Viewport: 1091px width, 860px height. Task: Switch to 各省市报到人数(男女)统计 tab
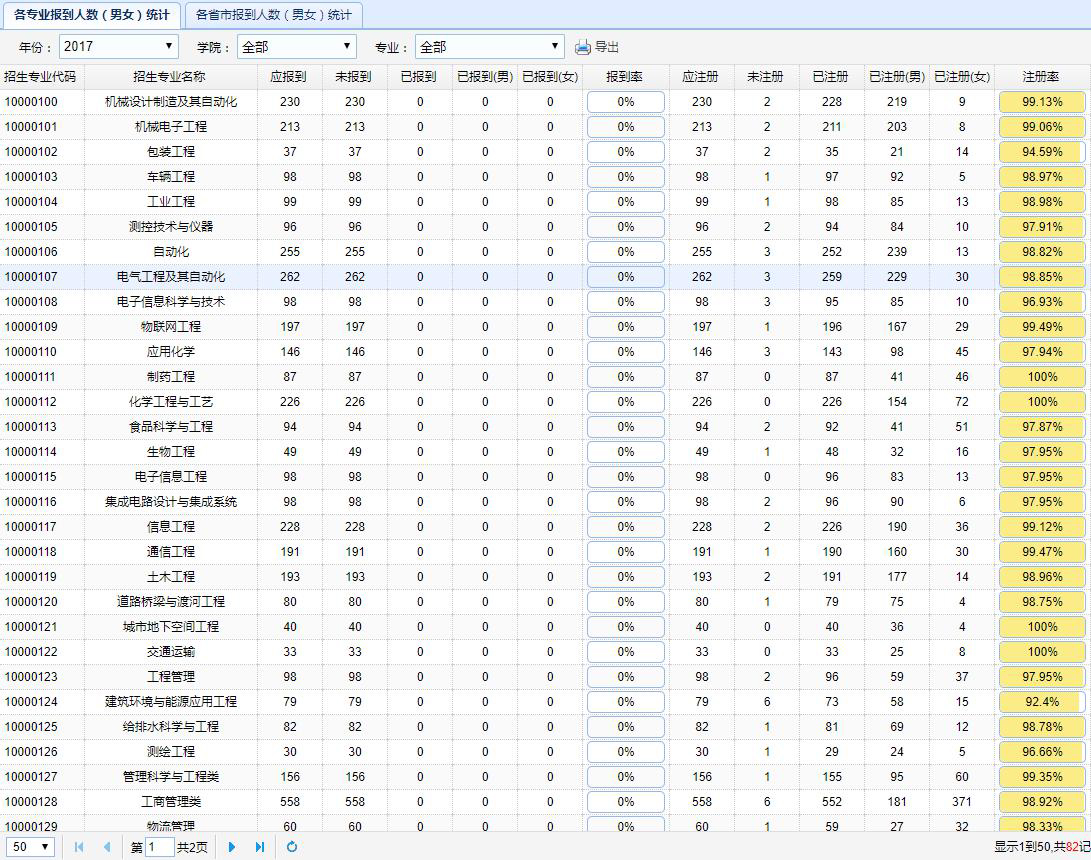click(x=273, y=15)
